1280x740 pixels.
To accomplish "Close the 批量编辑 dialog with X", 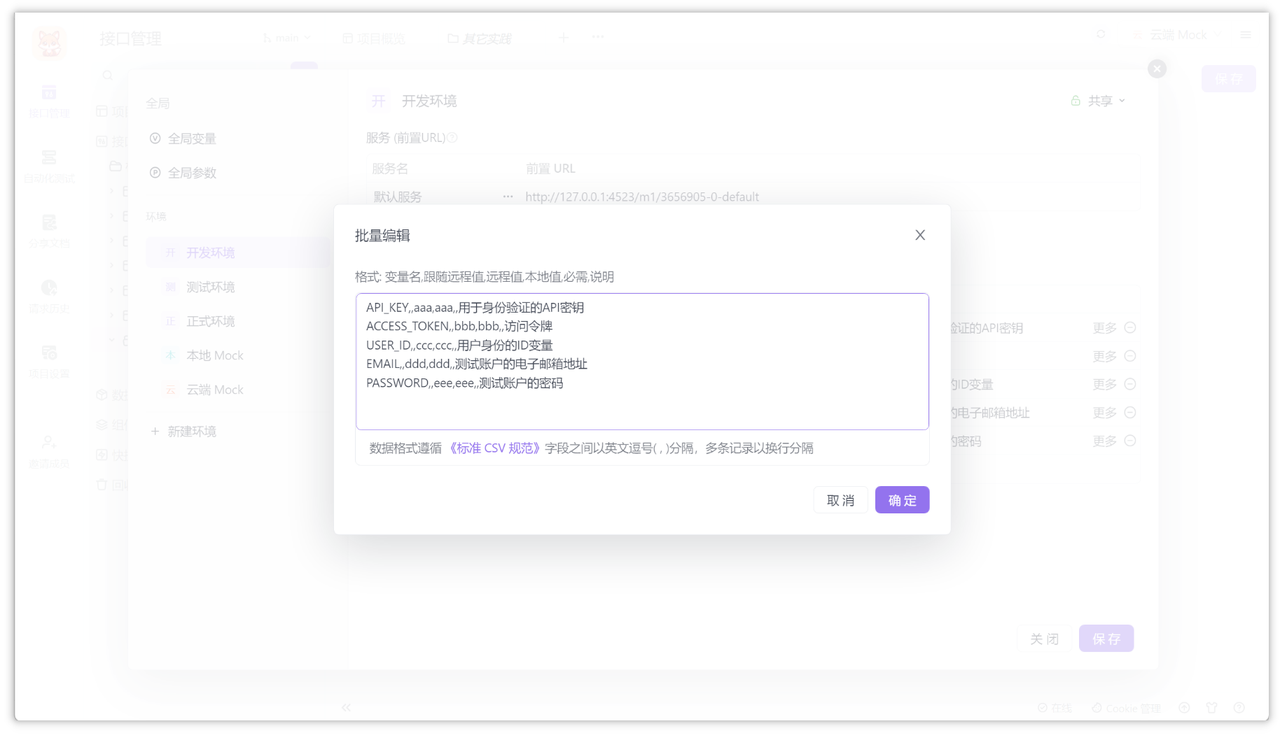I will pyautogui.click(x=920, y=235).
